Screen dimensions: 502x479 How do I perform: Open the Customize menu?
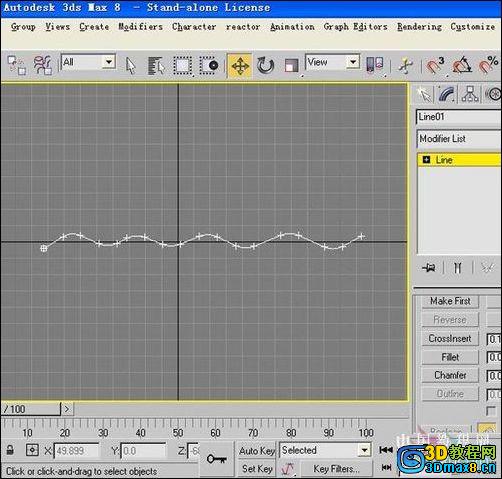tap(473, 27)
